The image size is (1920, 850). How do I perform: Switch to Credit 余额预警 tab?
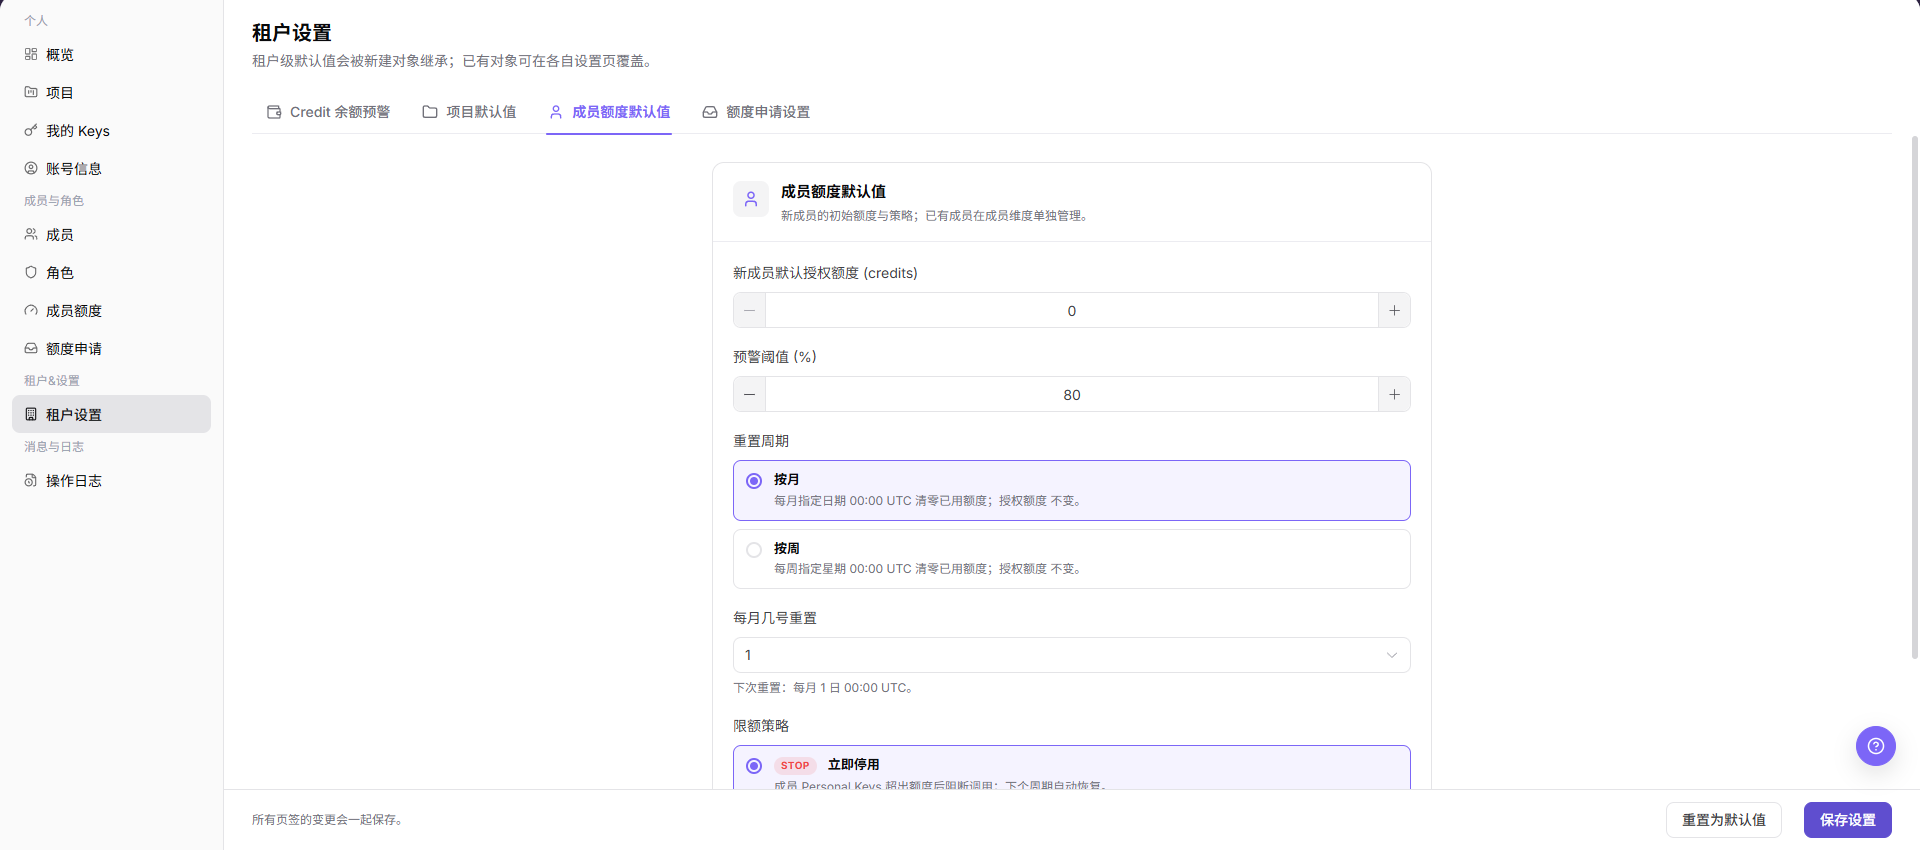click(329, 112)
